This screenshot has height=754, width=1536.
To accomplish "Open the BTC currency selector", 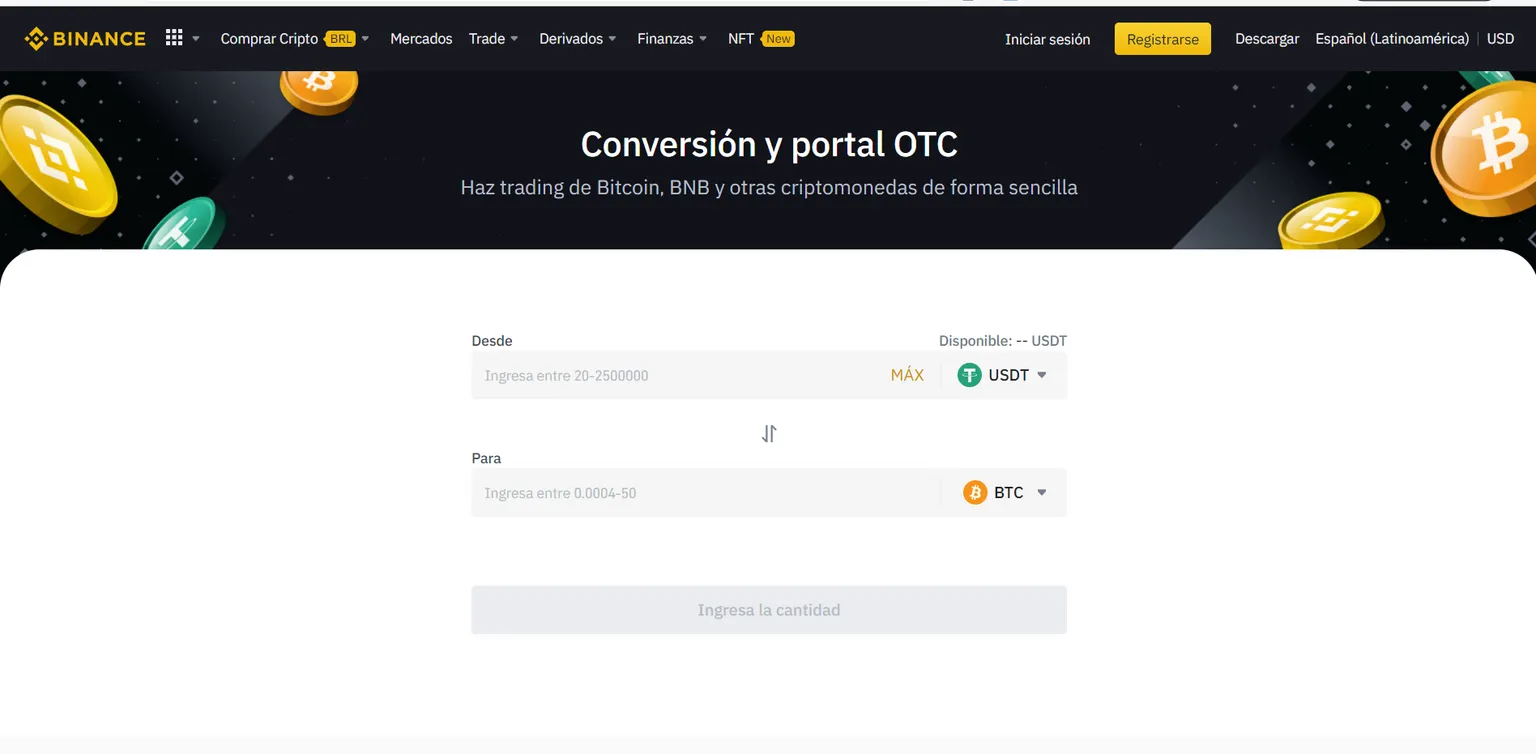I will pos(1005,492).
